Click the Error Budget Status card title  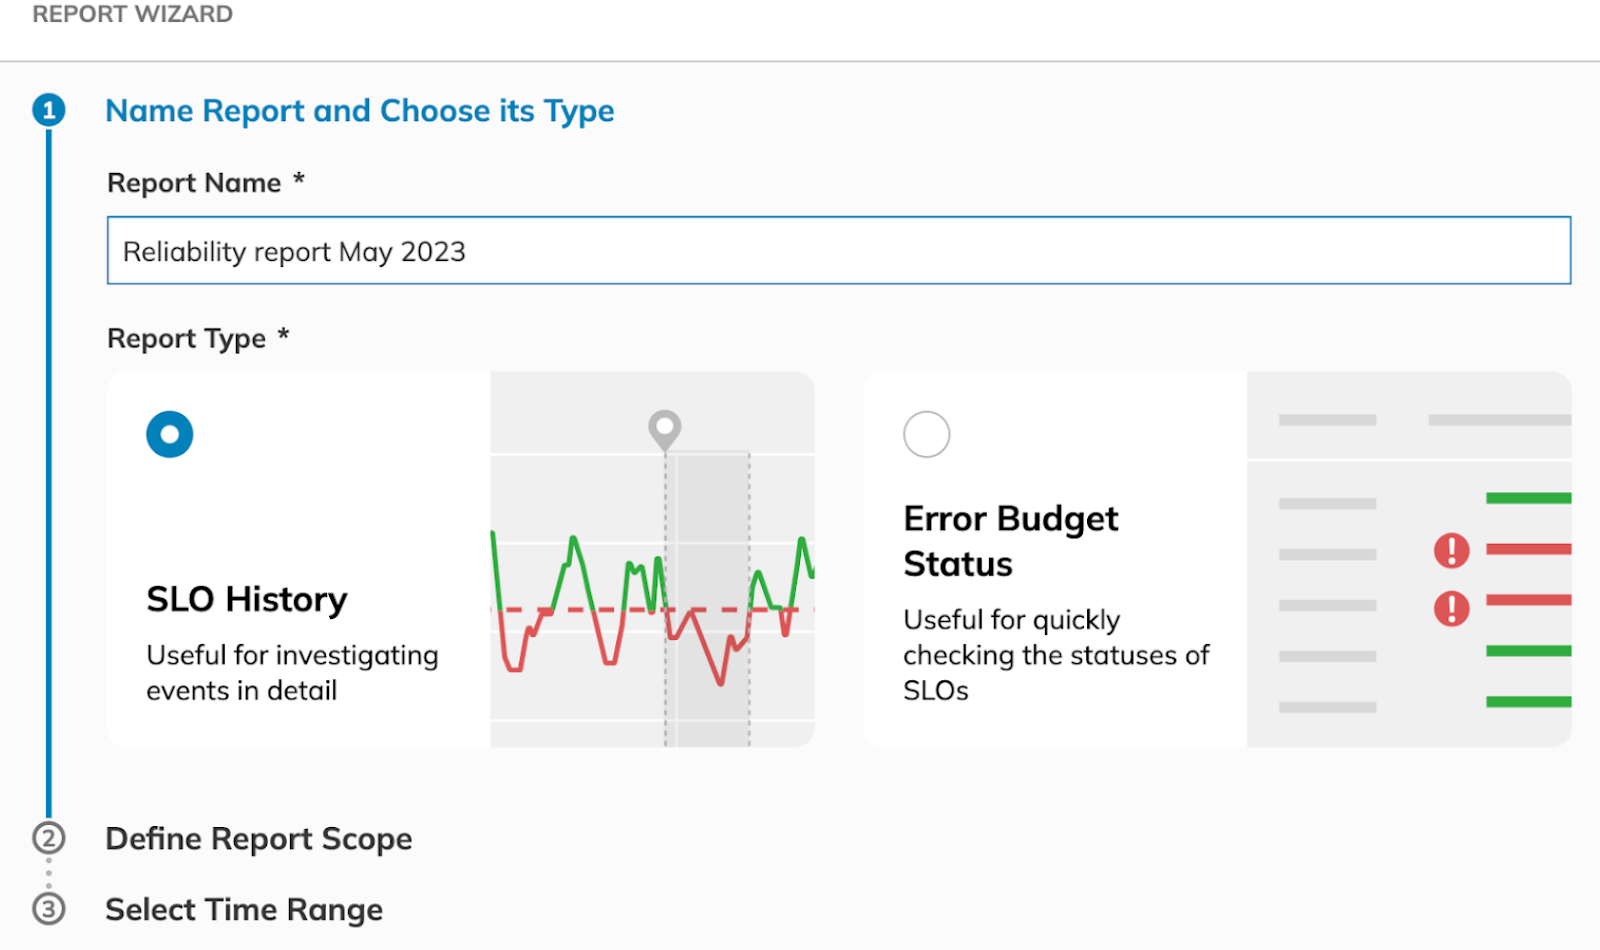tap(1010, 541)
